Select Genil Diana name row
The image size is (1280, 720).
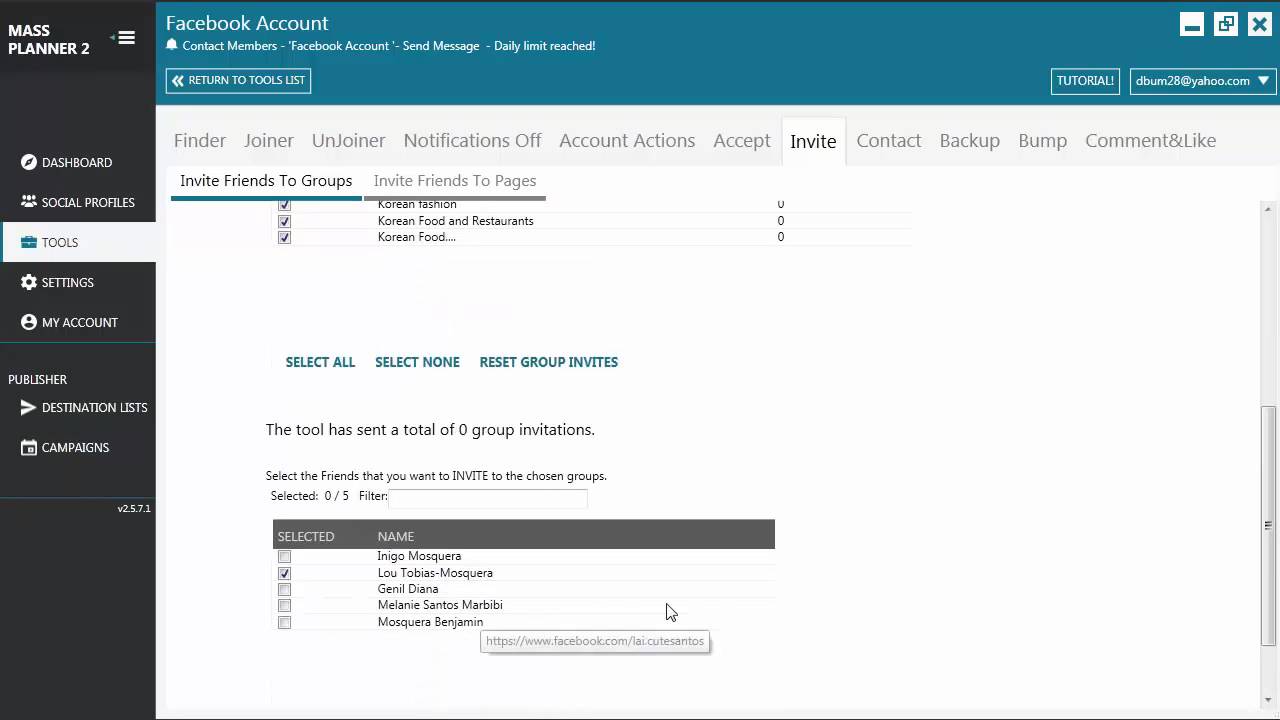click(408, 589)
